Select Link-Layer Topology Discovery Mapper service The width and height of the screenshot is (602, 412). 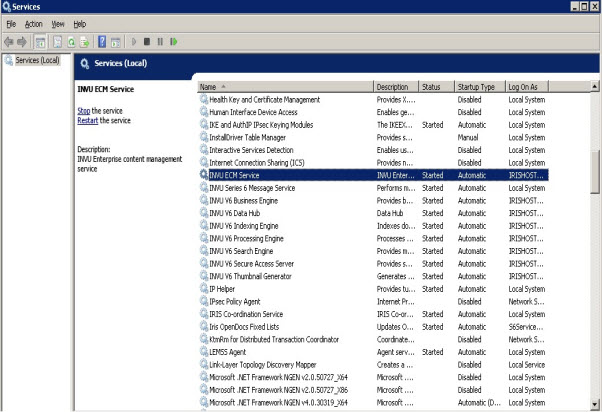point(263,365)
